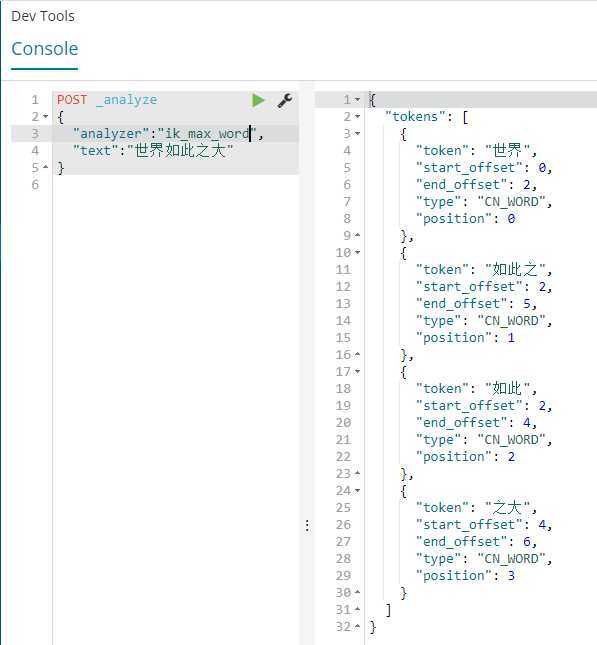The height and width of the screenshot is (645, 597).
Task: Place cursor in the ik_max_word analyzer line
Action: 168,134
